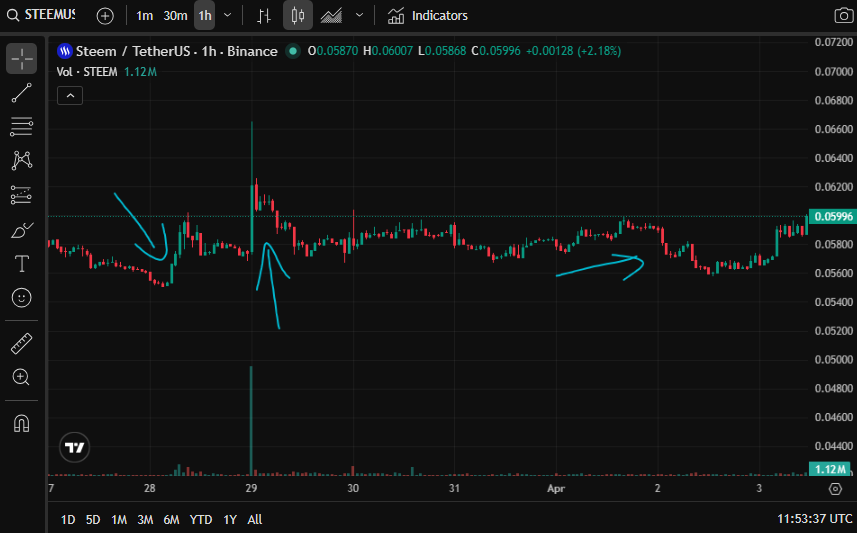The height and width of the screenshot is (533, 857).
Task: Expand the chart style dropdown arrow
Action: (x=359, y=15)
